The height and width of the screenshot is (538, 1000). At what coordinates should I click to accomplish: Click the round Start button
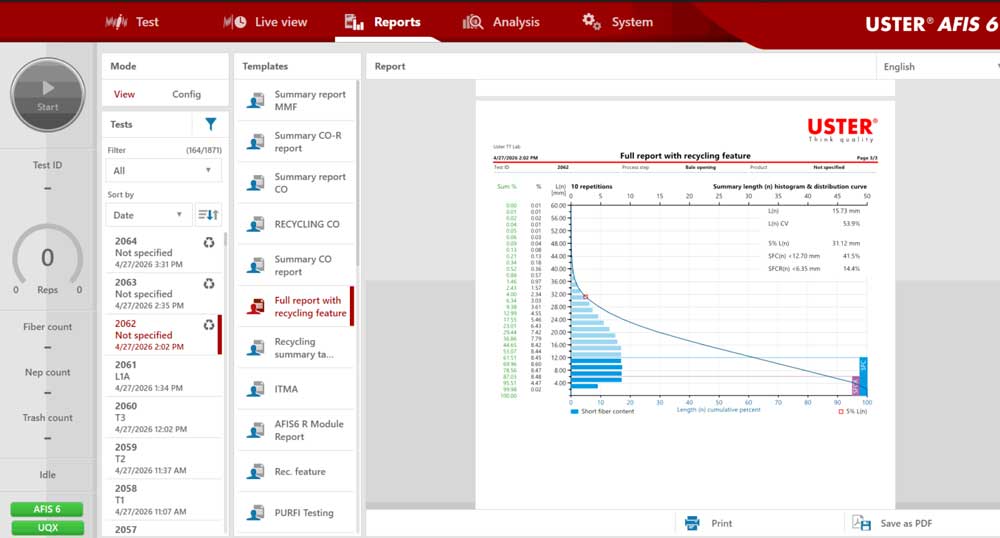(x=48, y=95)
